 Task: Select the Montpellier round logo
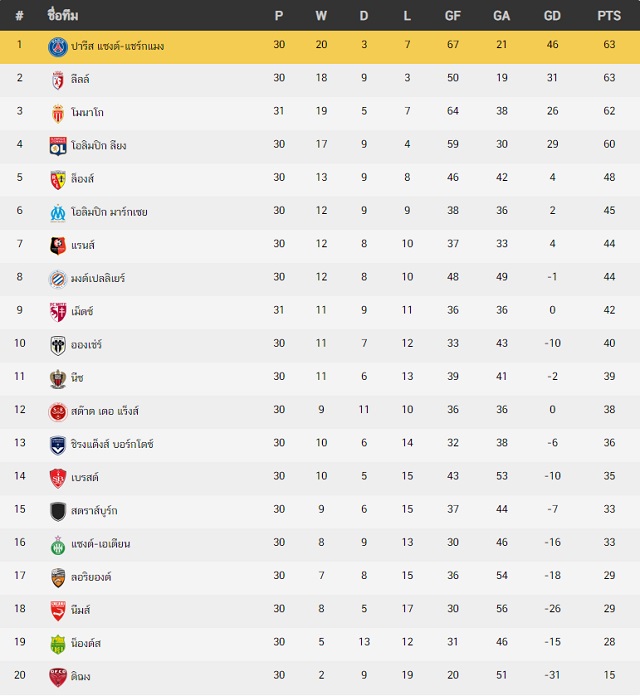(x=58, y=279)
